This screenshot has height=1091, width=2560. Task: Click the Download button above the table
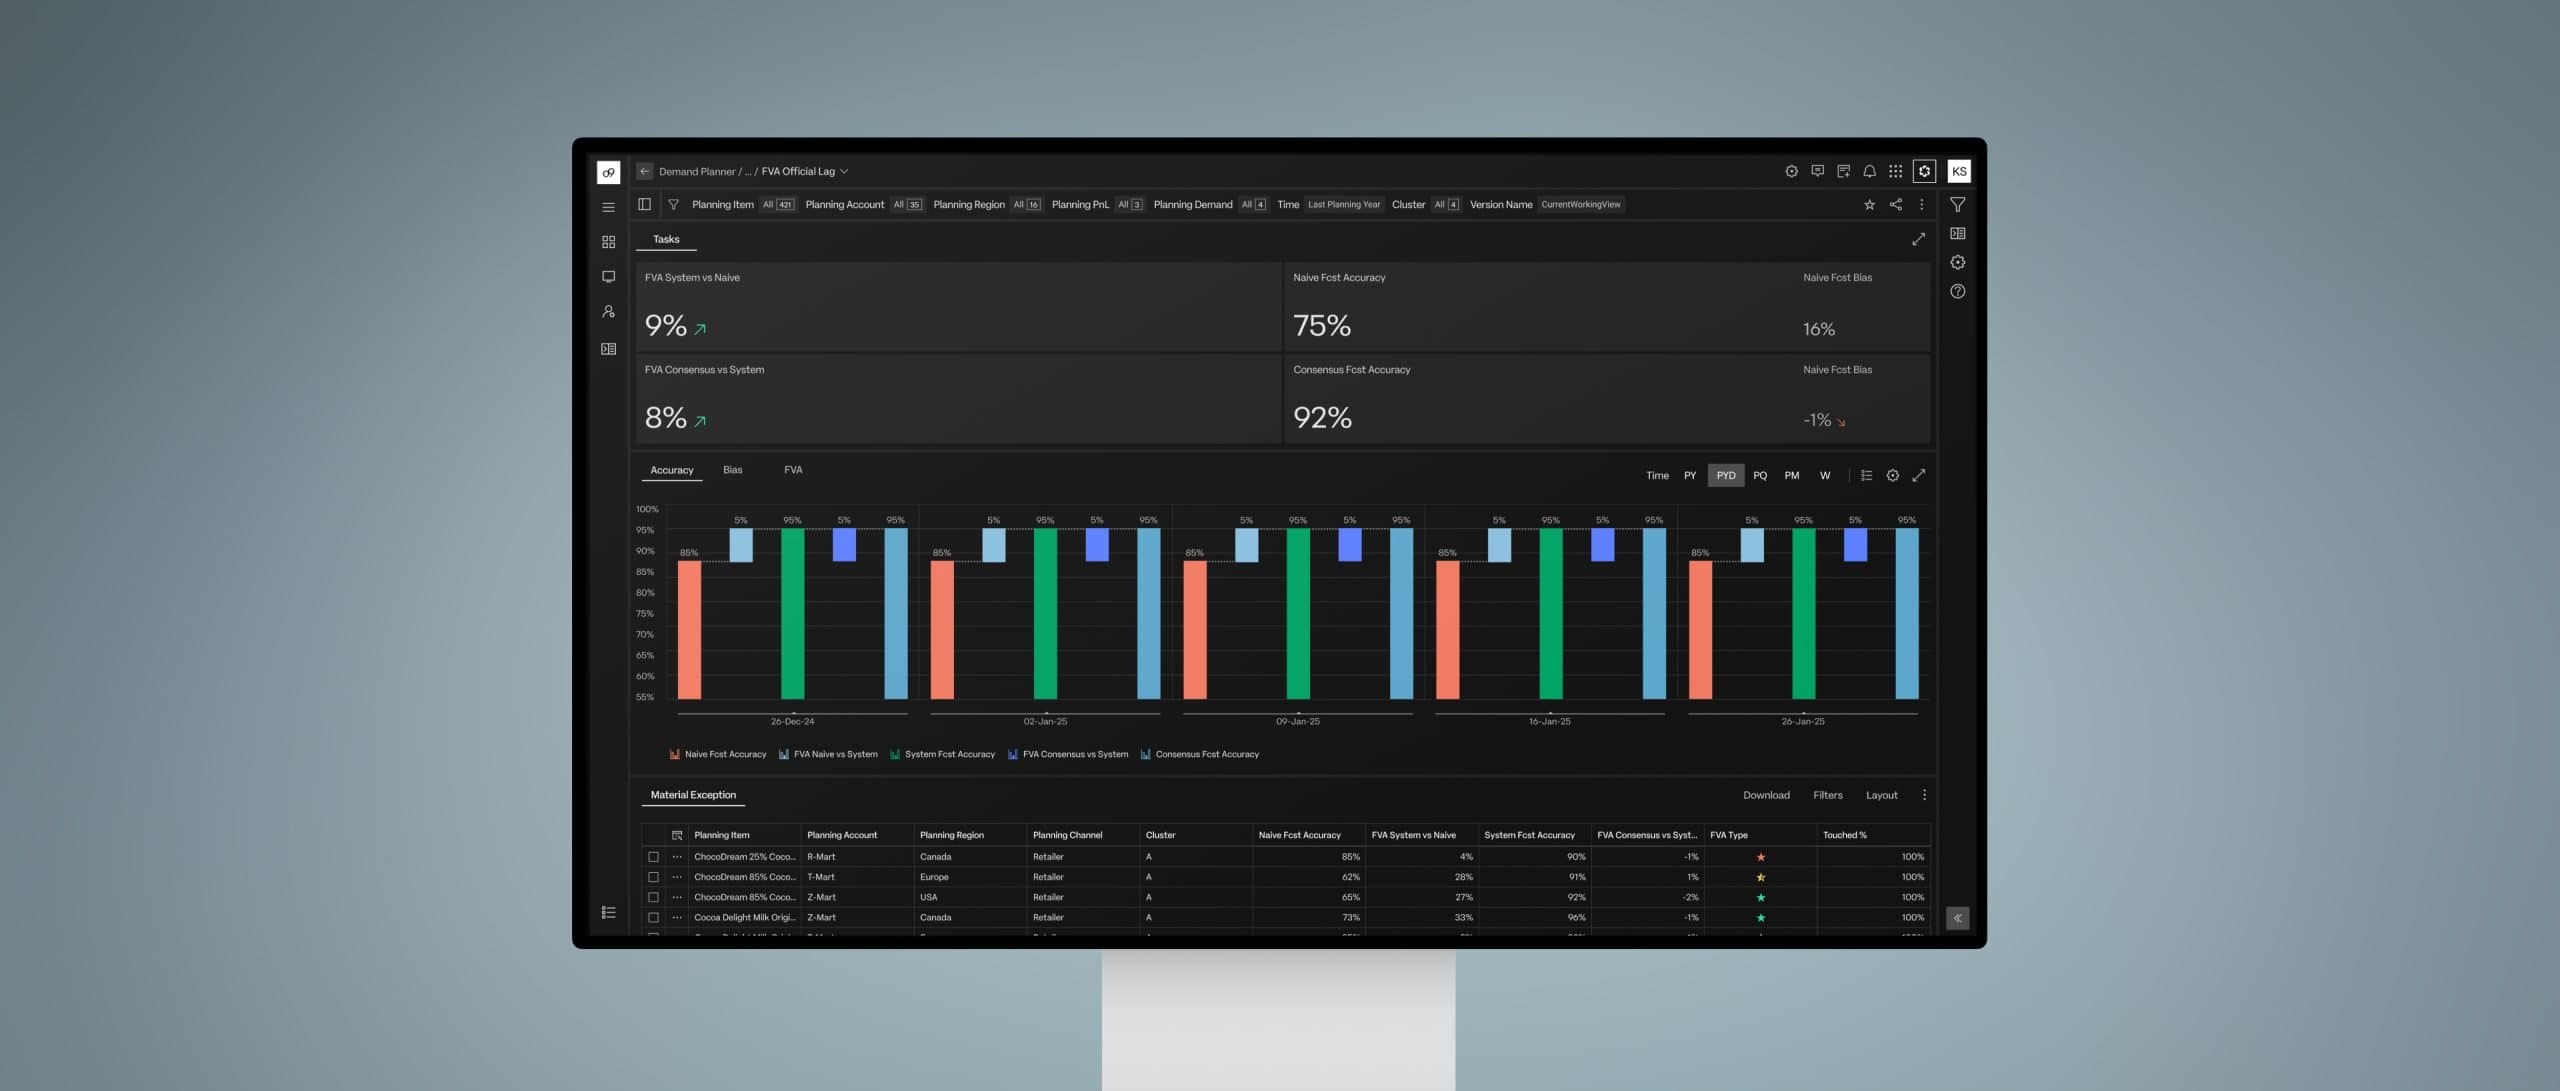click(x=1765, y=795)
